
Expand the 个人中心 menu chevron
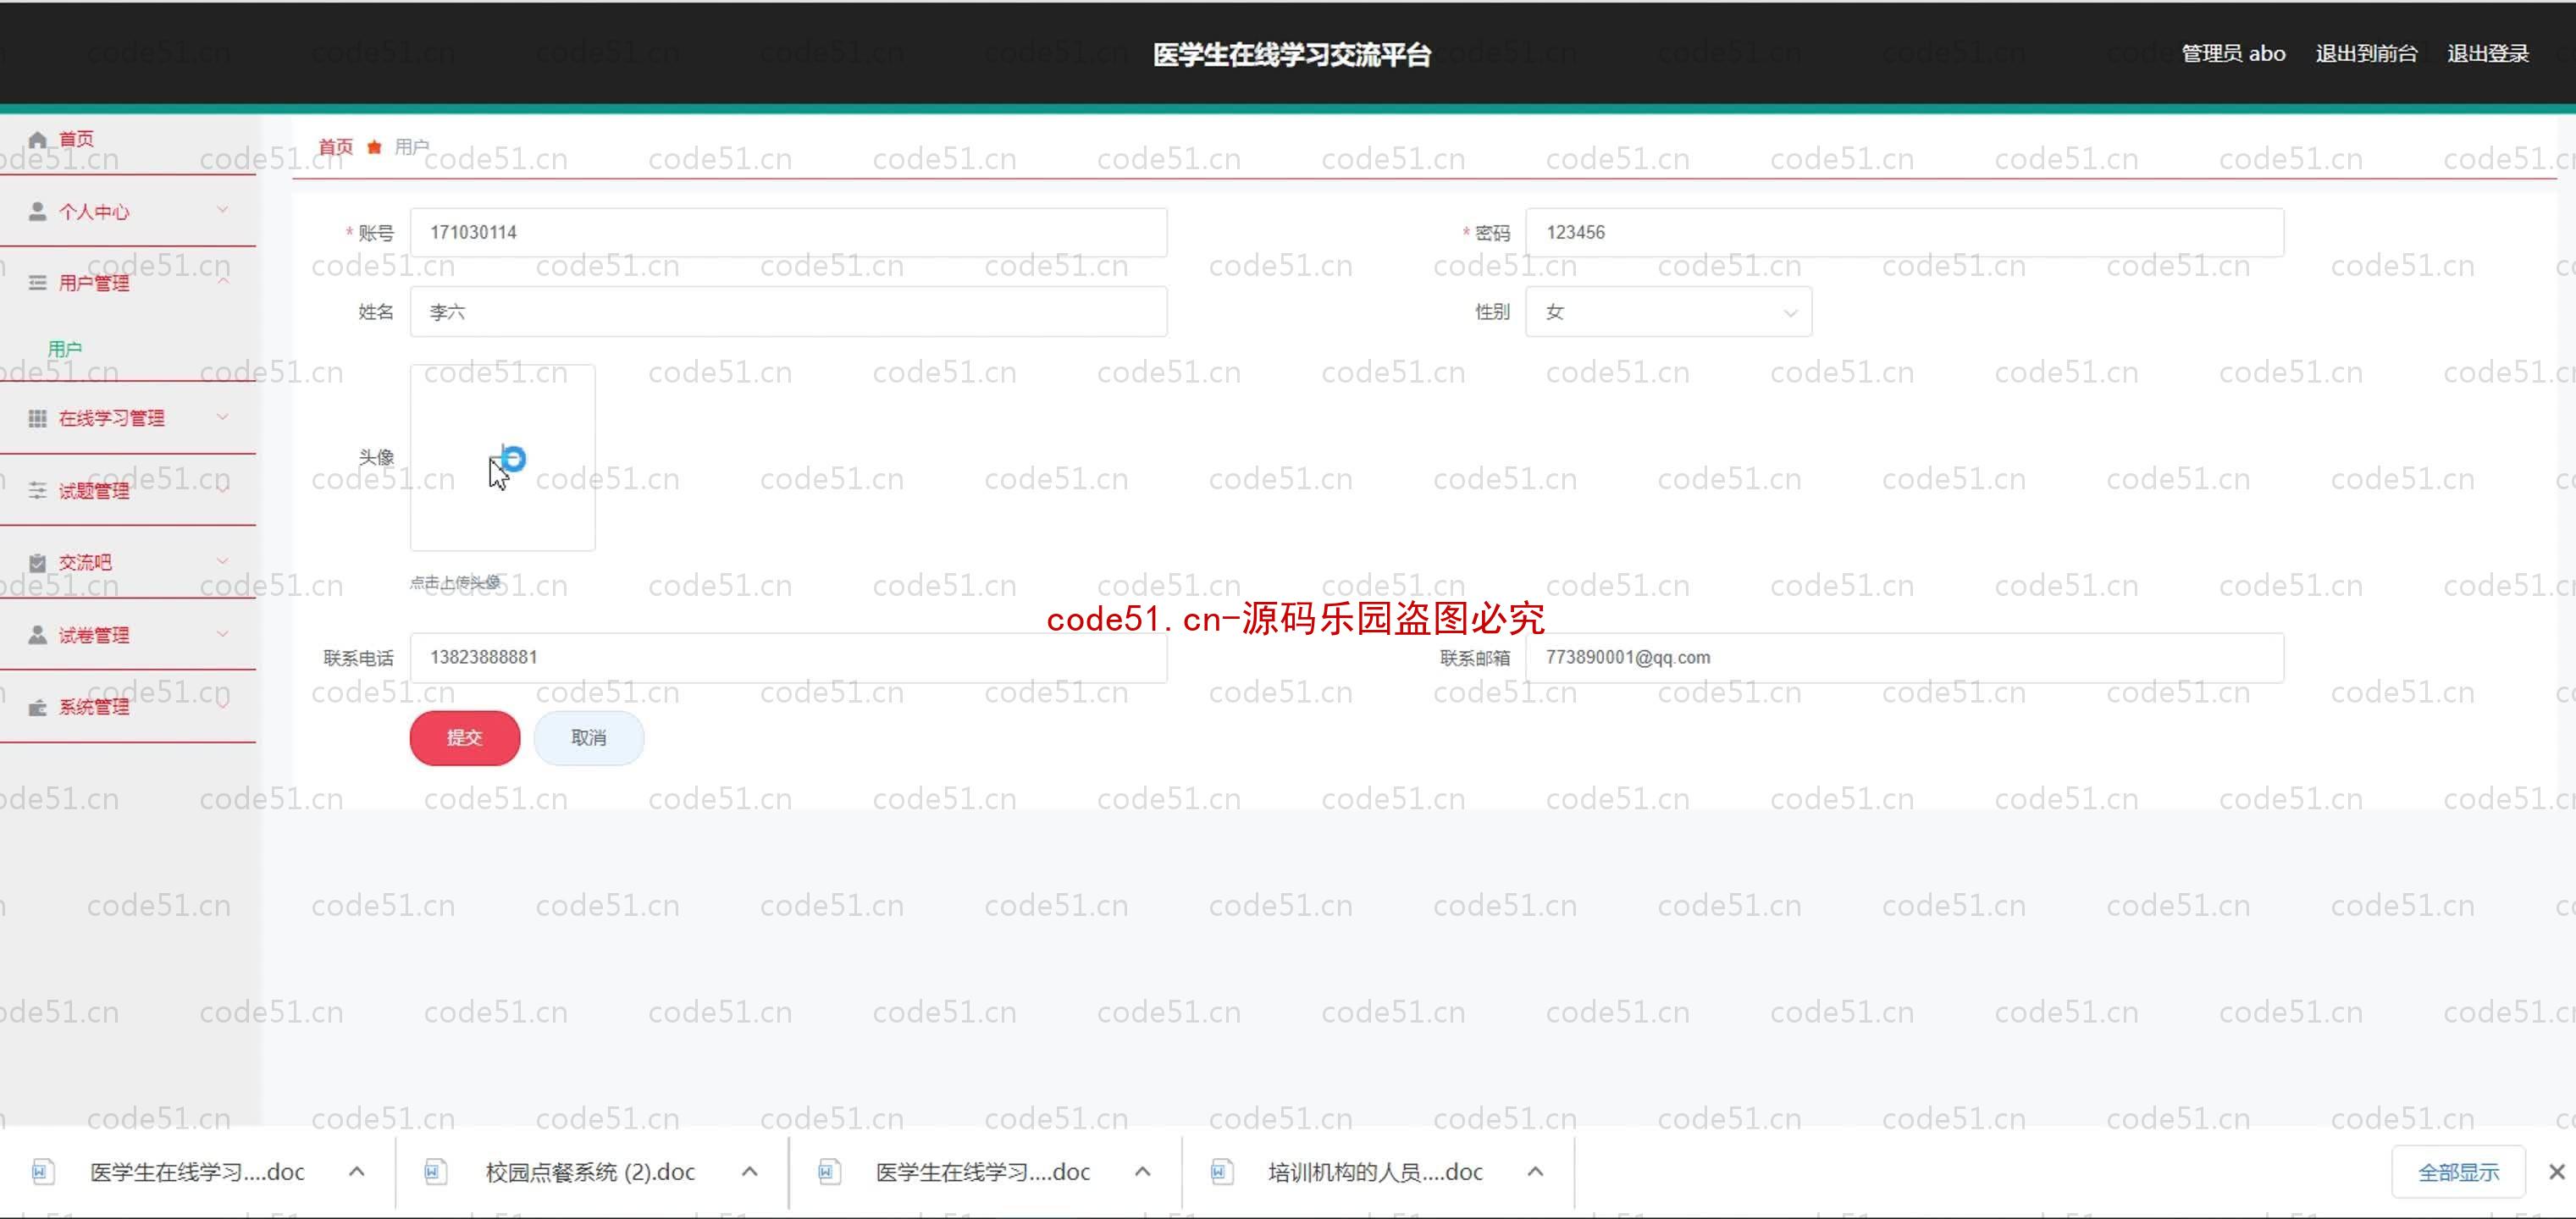coord(223,210)
